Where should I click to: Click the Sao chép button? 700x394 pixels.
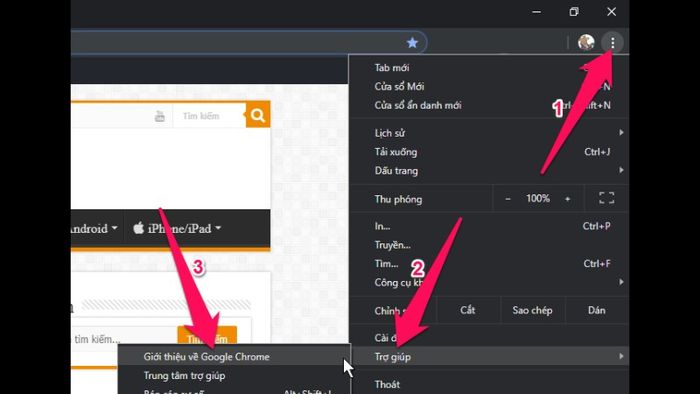(x=532, y=310)
